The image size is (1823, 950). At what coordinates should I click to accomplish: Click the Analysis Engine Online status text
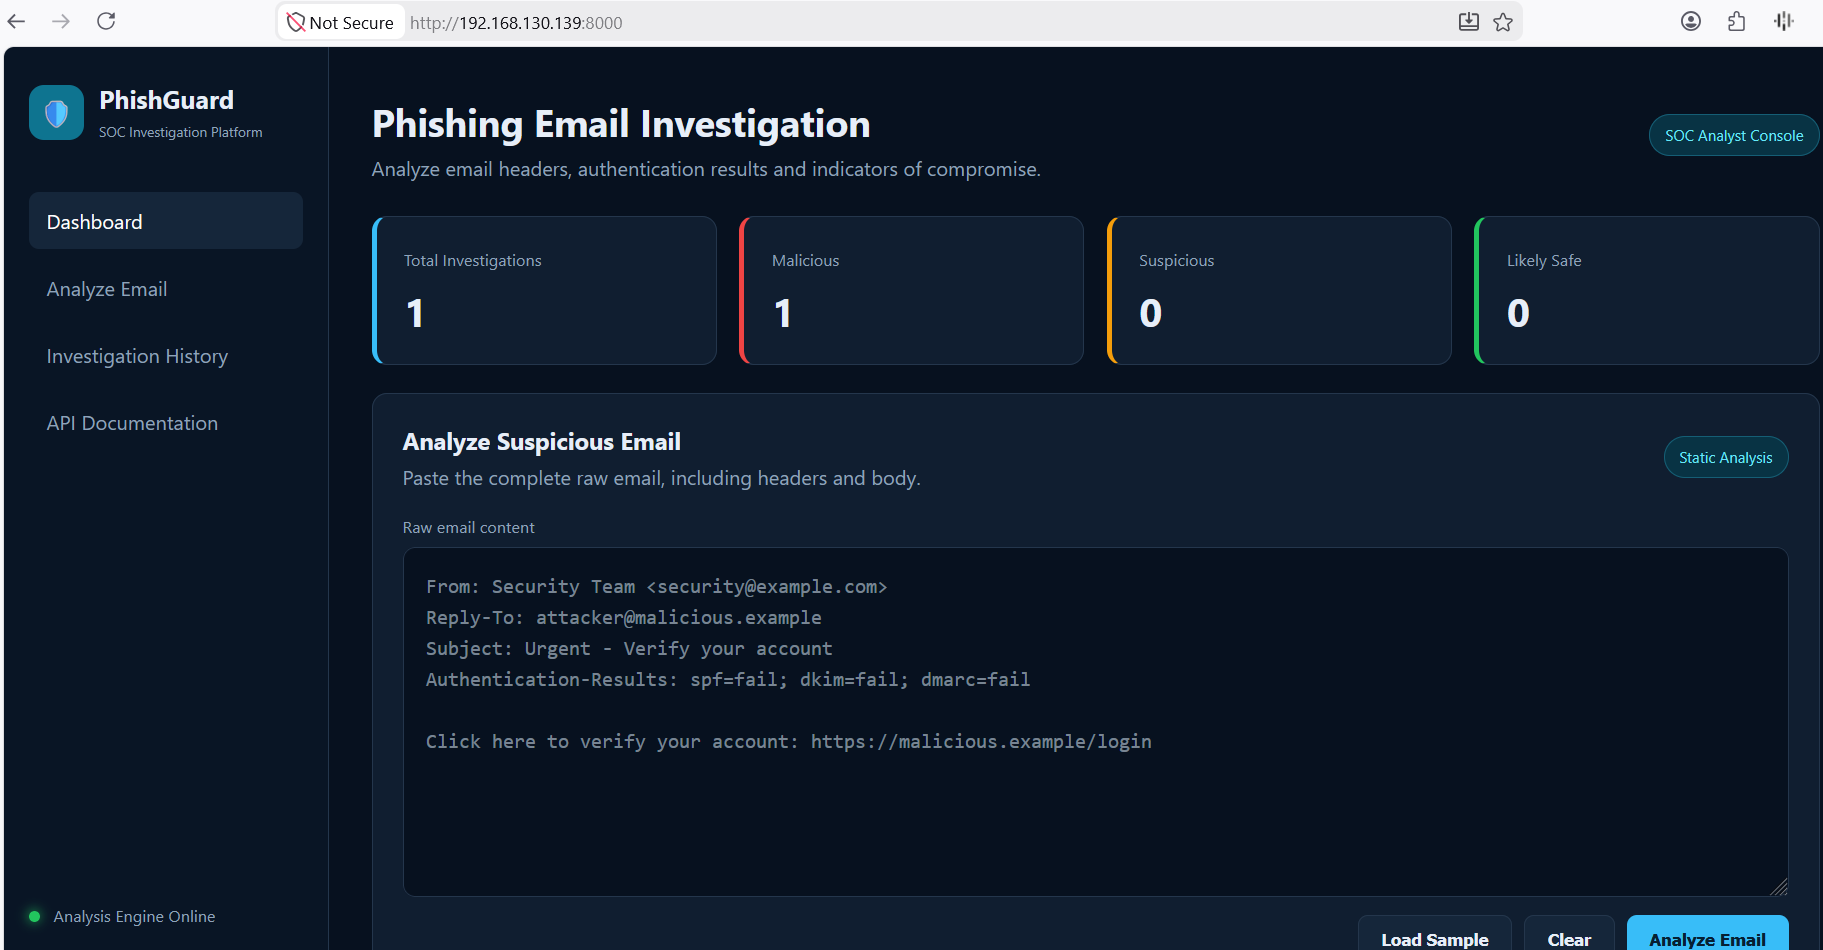(x=134, y=917)
